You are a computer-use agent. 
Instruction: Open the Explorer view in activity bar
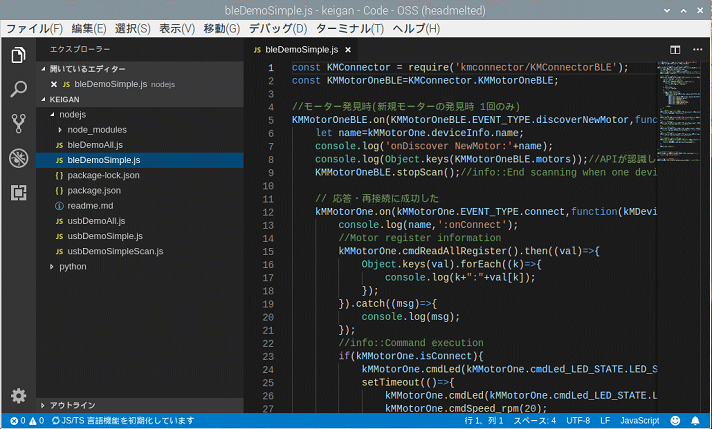(x=18, y=55)
